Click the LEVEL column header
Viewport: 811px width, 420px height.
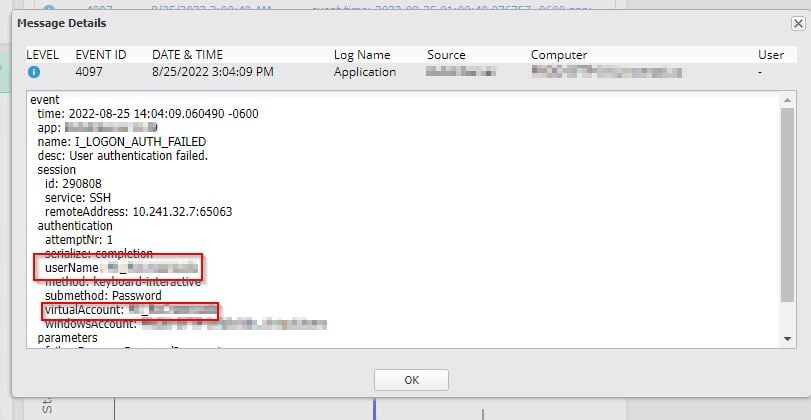42,55
